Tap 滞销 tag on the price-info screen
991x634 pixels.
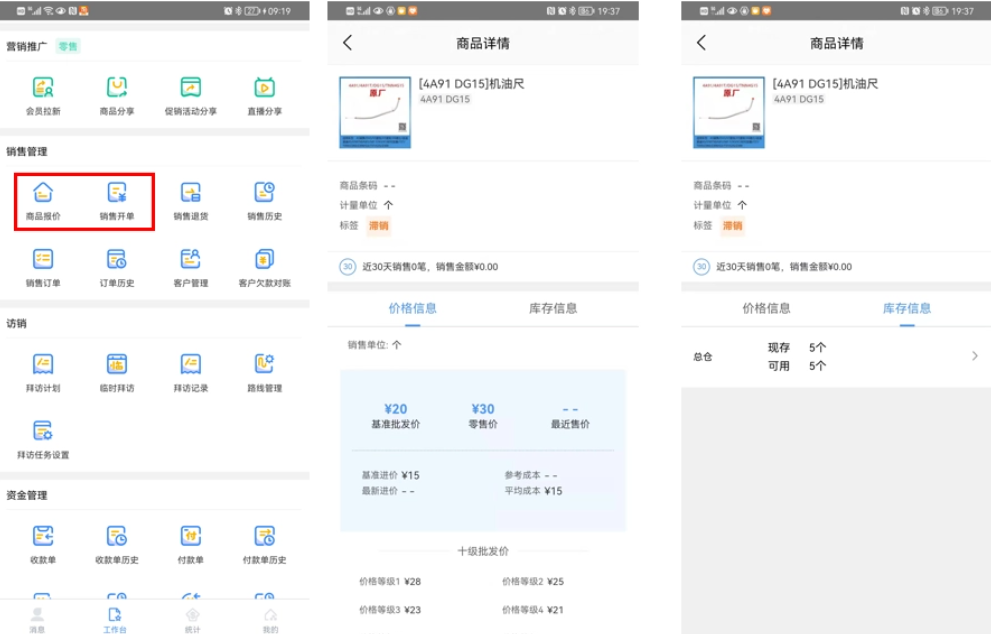point(379,226)
